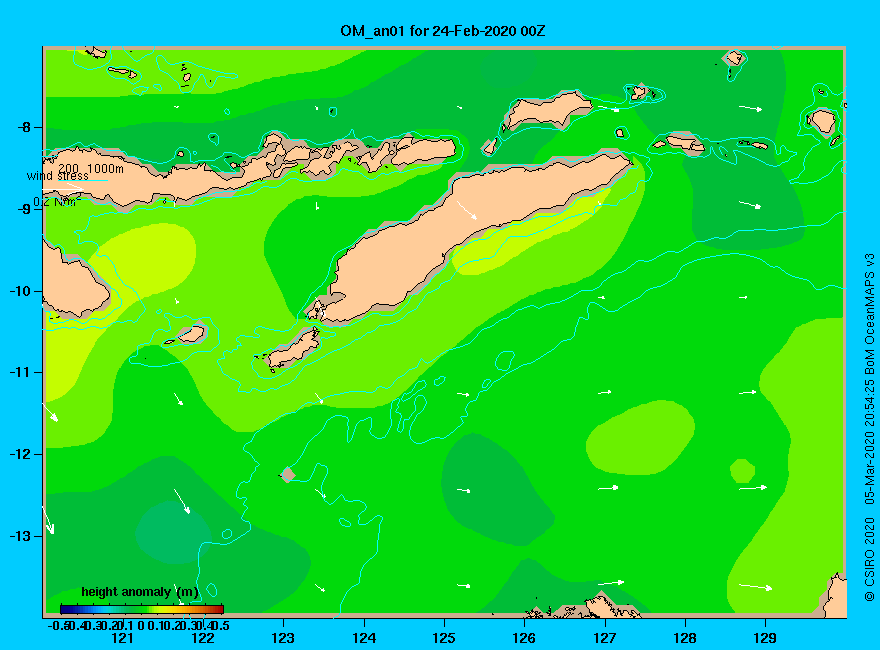
Task: Select Rote island southwest of Timor
Action: point(292,350)
